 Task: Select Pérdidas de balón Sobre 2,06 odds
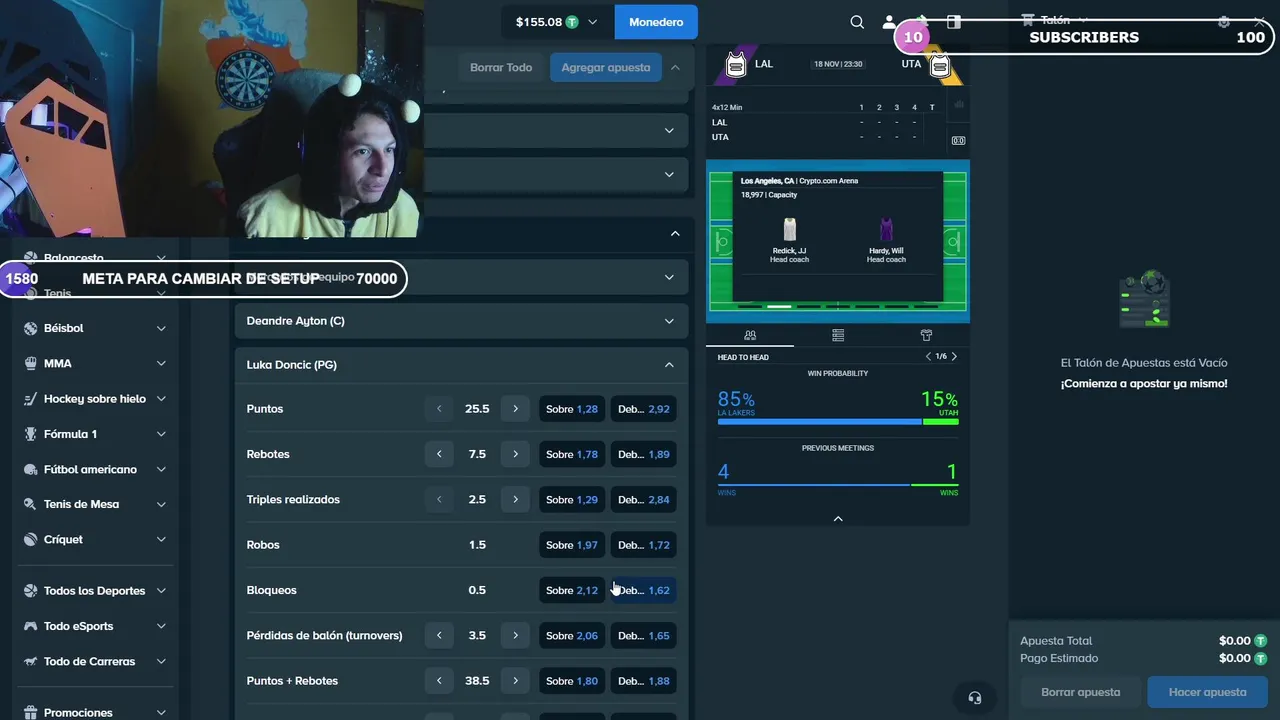(x=572, y=635)
